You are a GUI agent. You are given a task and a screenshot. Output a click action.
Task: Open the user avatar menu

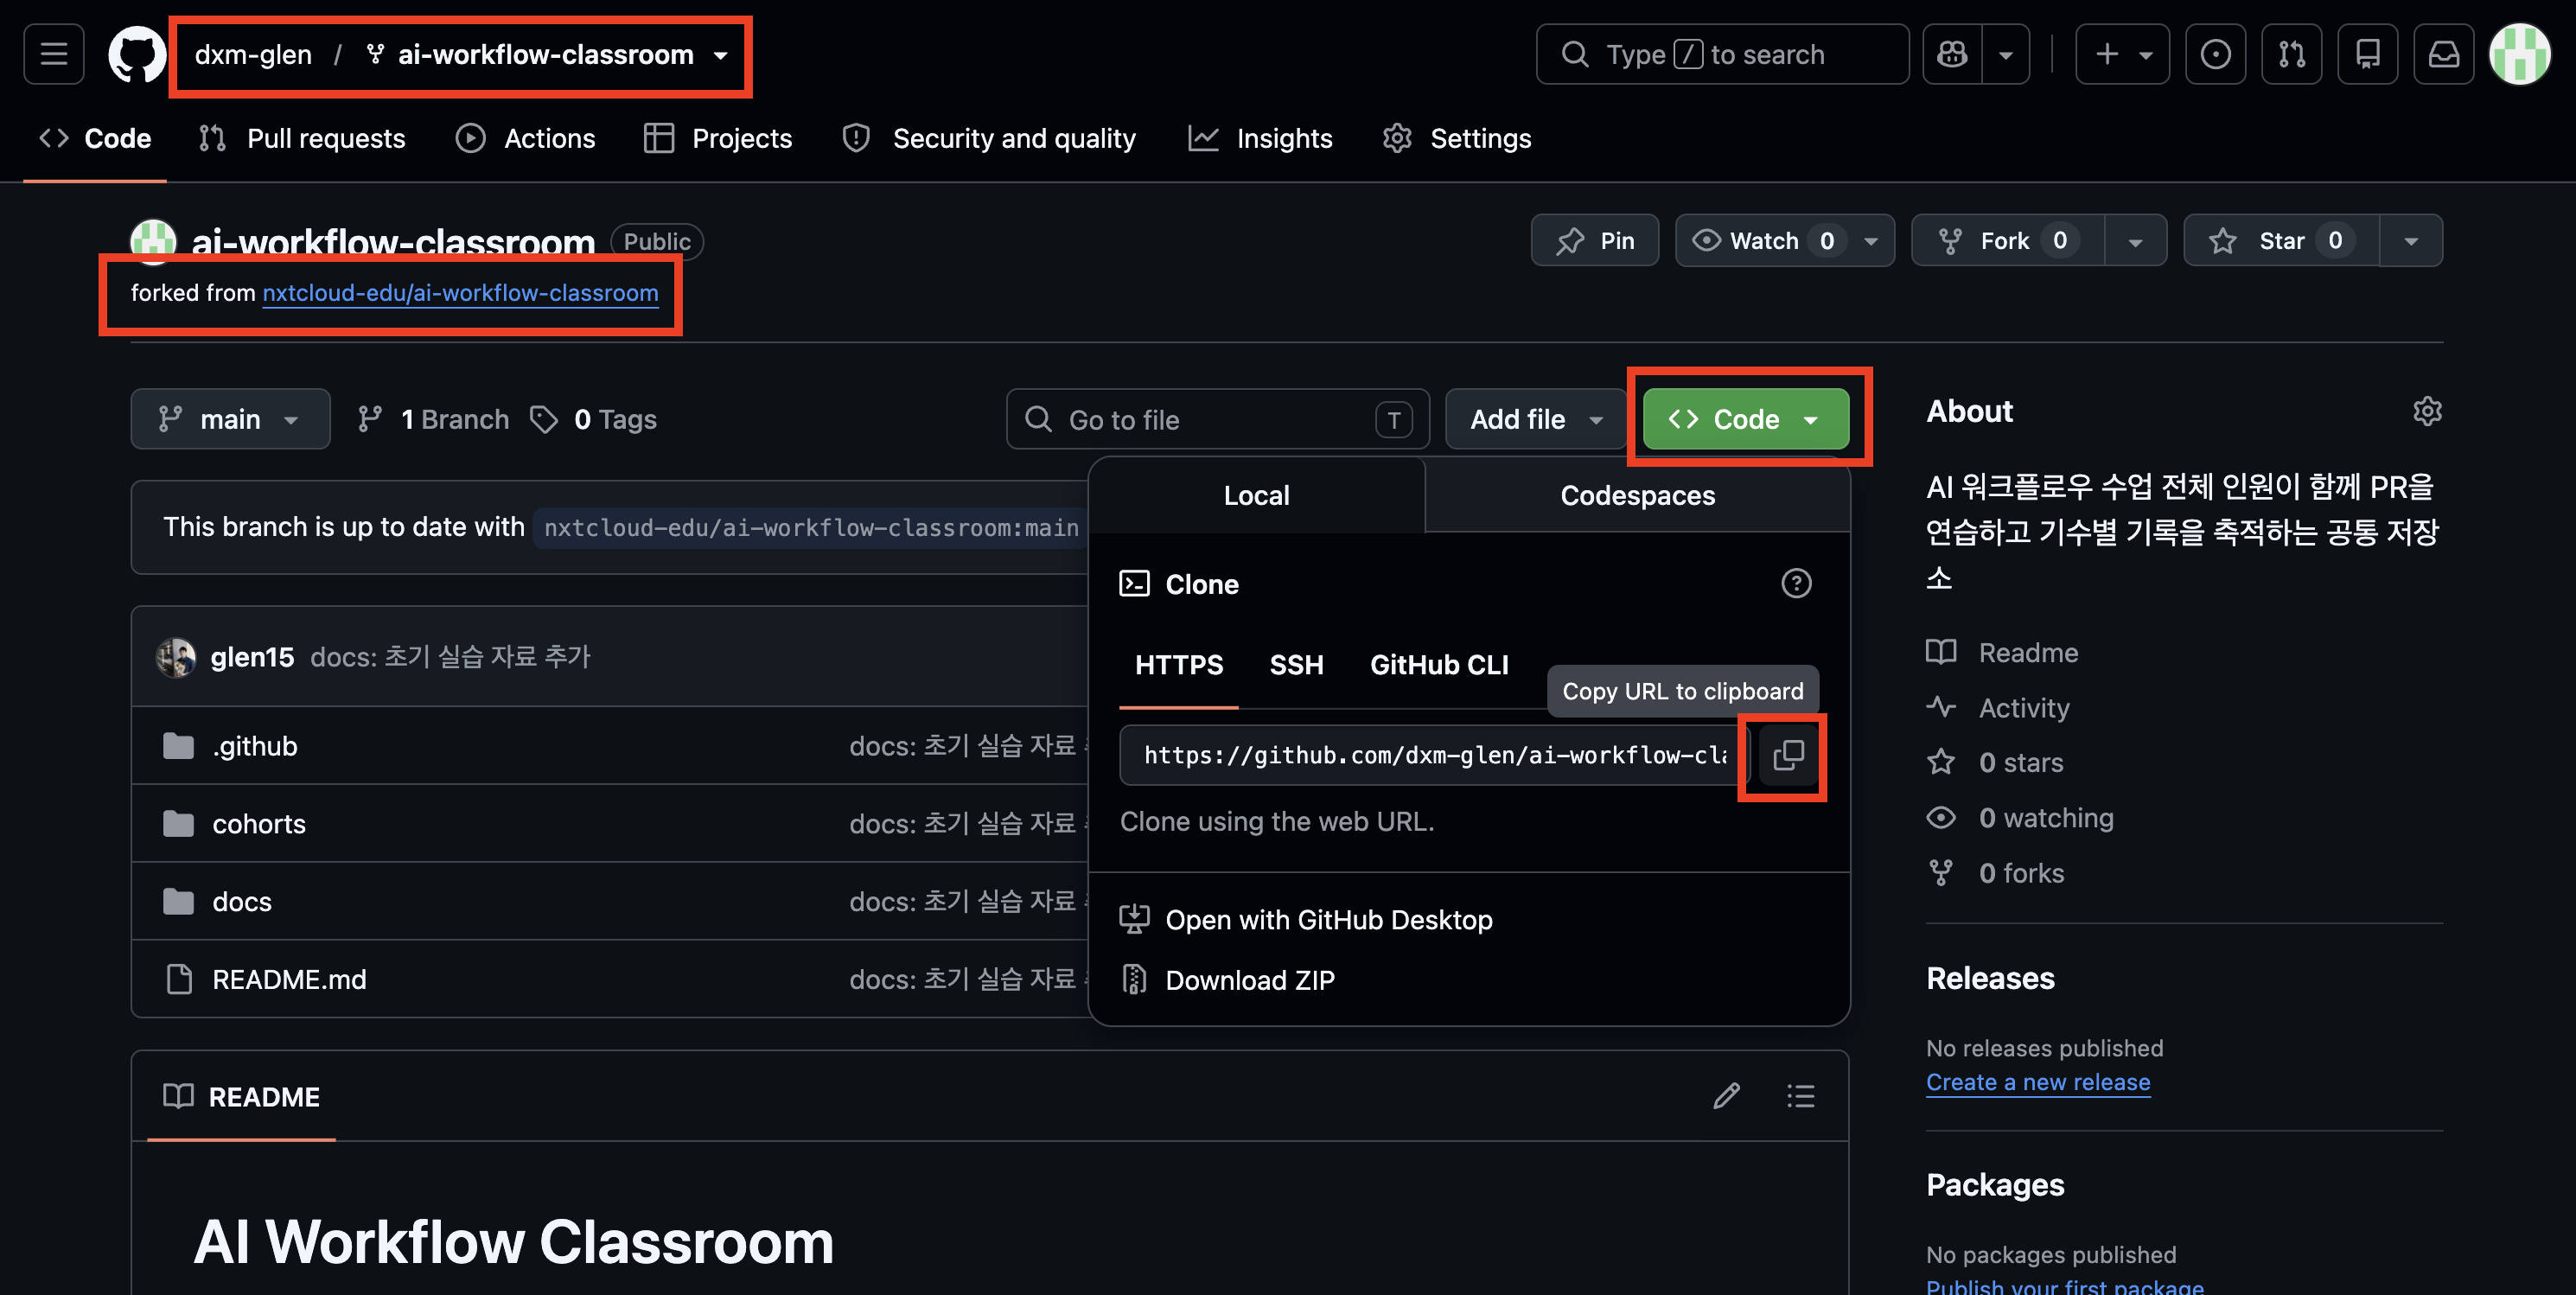[2519, 54]
